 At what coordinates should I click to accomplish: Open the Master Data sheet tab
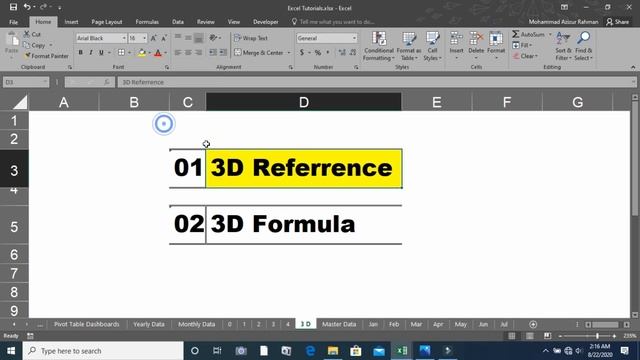coord(339,324)
